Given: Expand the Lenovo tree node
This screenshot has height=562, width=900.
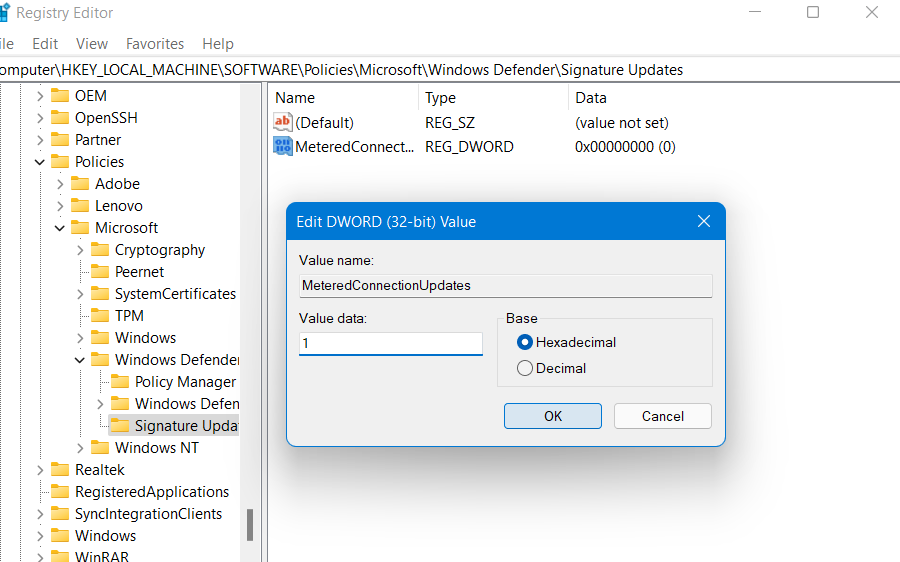Looking at the screenshot, I should tap(60, 206).
